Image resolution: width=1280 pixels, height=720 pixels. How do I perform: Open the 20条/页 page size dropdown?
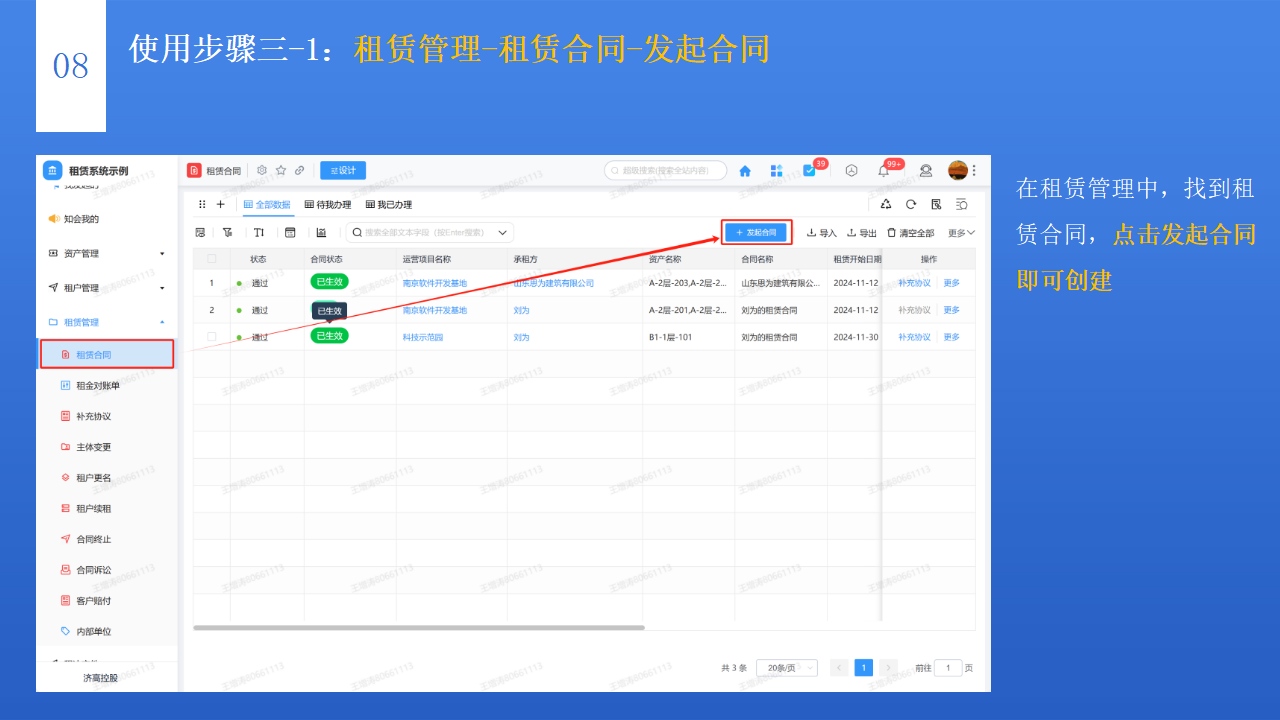pos(786,667)
